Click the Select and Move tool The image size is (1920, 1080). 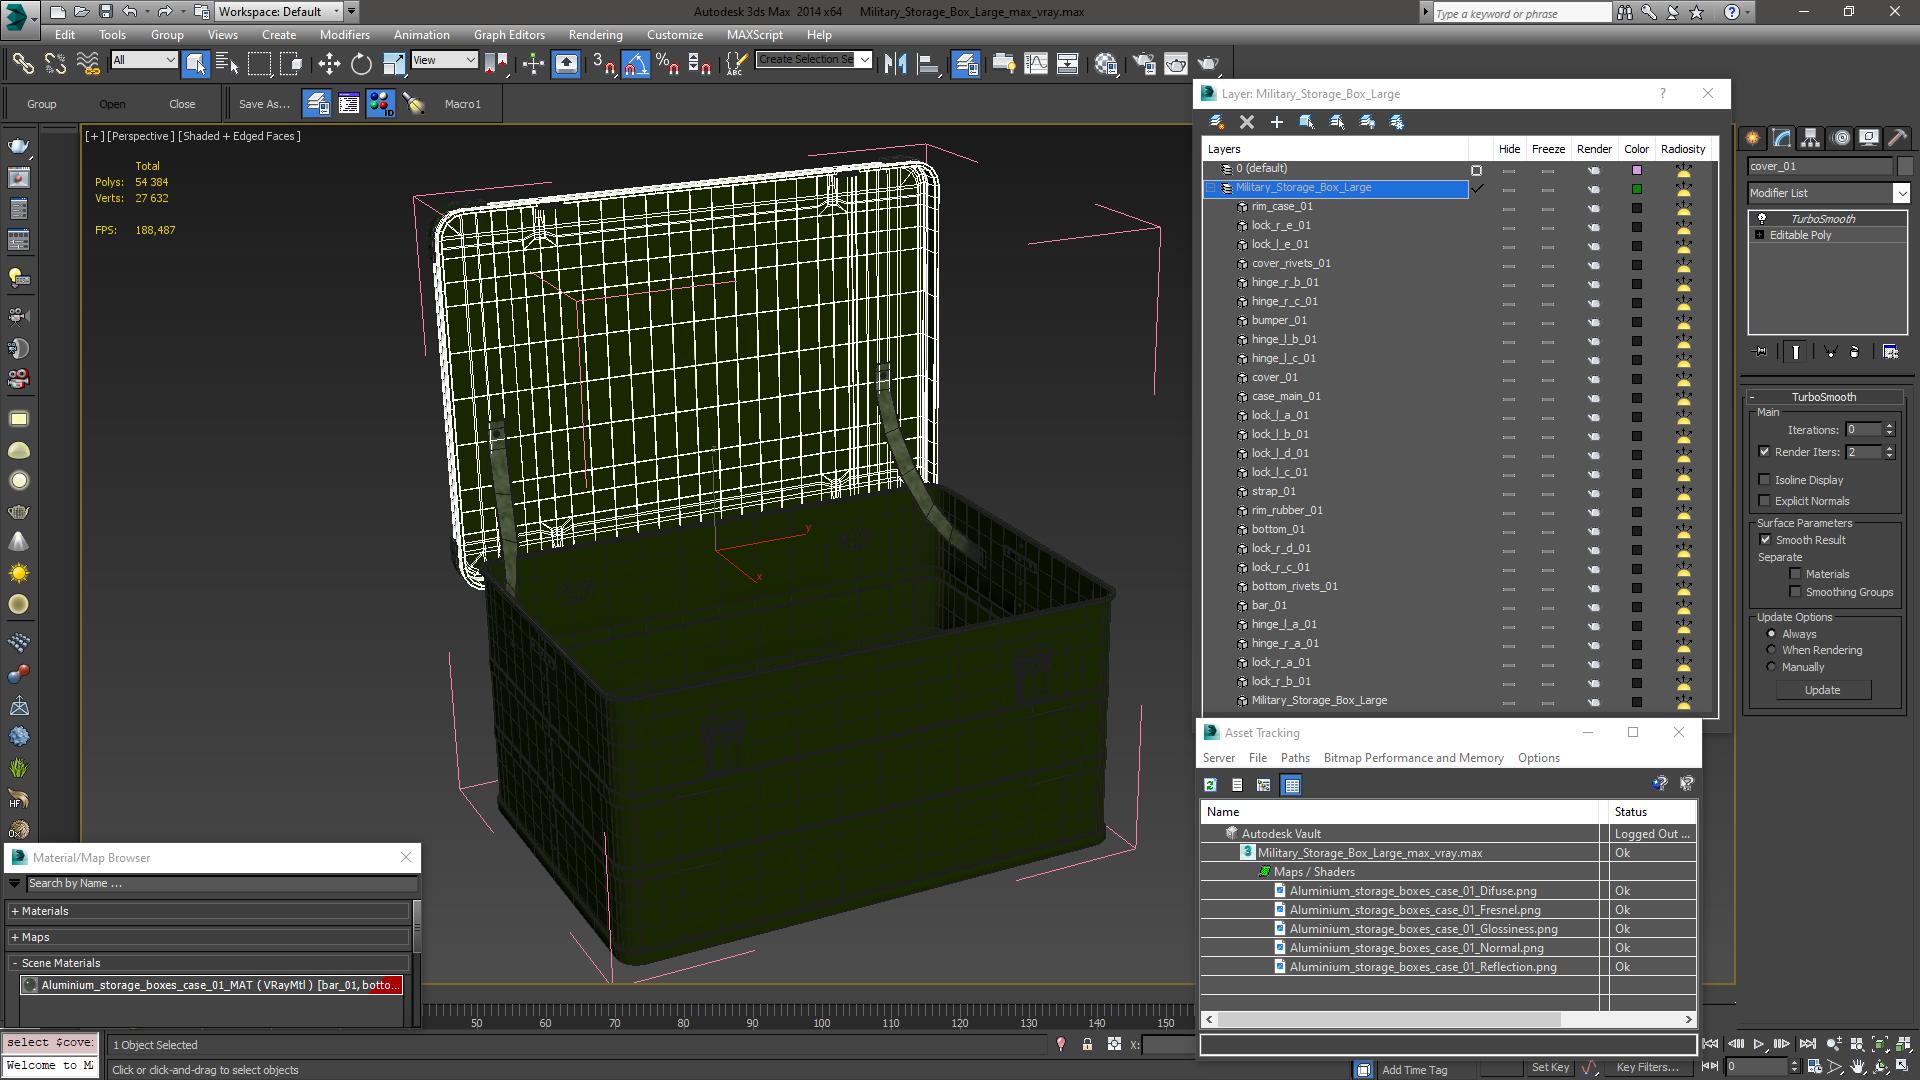point(329,64)
